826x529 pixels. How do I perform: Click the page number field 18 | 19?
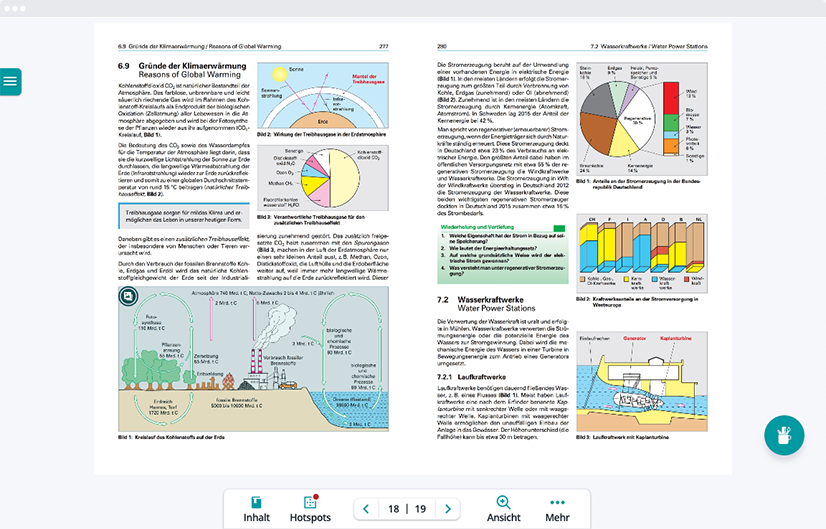click(x=407, y=509)
